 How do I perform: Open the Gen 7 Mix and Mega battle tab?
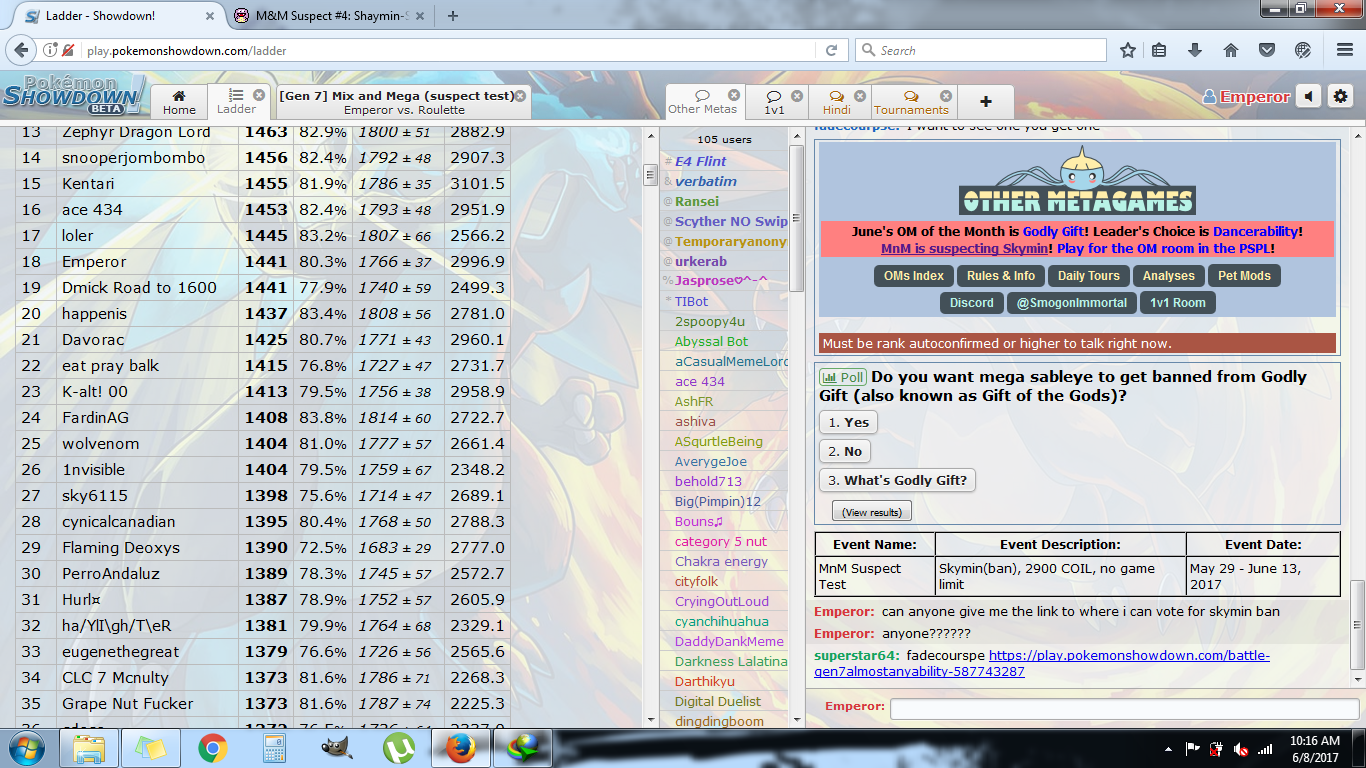tap(398, 102)
